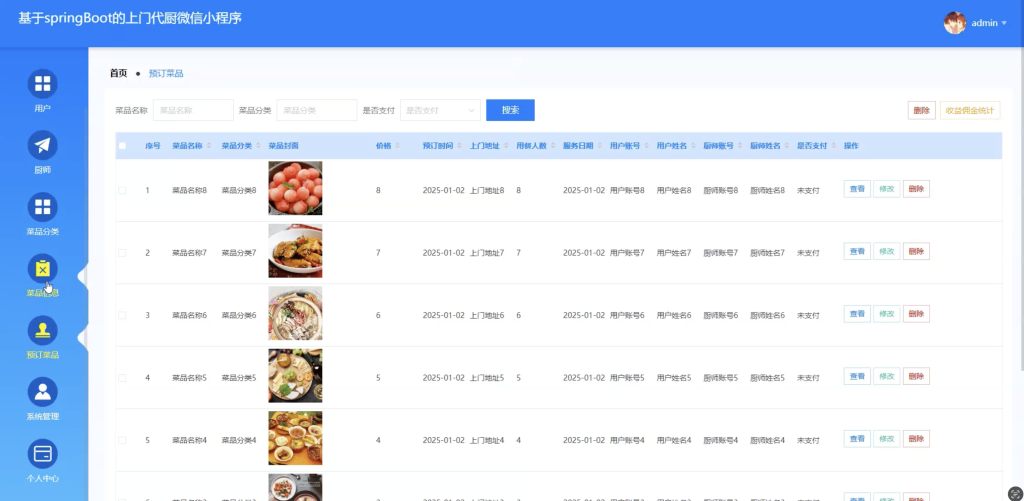Viewport: 1024px width, 501px height.
Task: Open the 预订菜品 stamp sidebar icon
Action: (42, 331)
